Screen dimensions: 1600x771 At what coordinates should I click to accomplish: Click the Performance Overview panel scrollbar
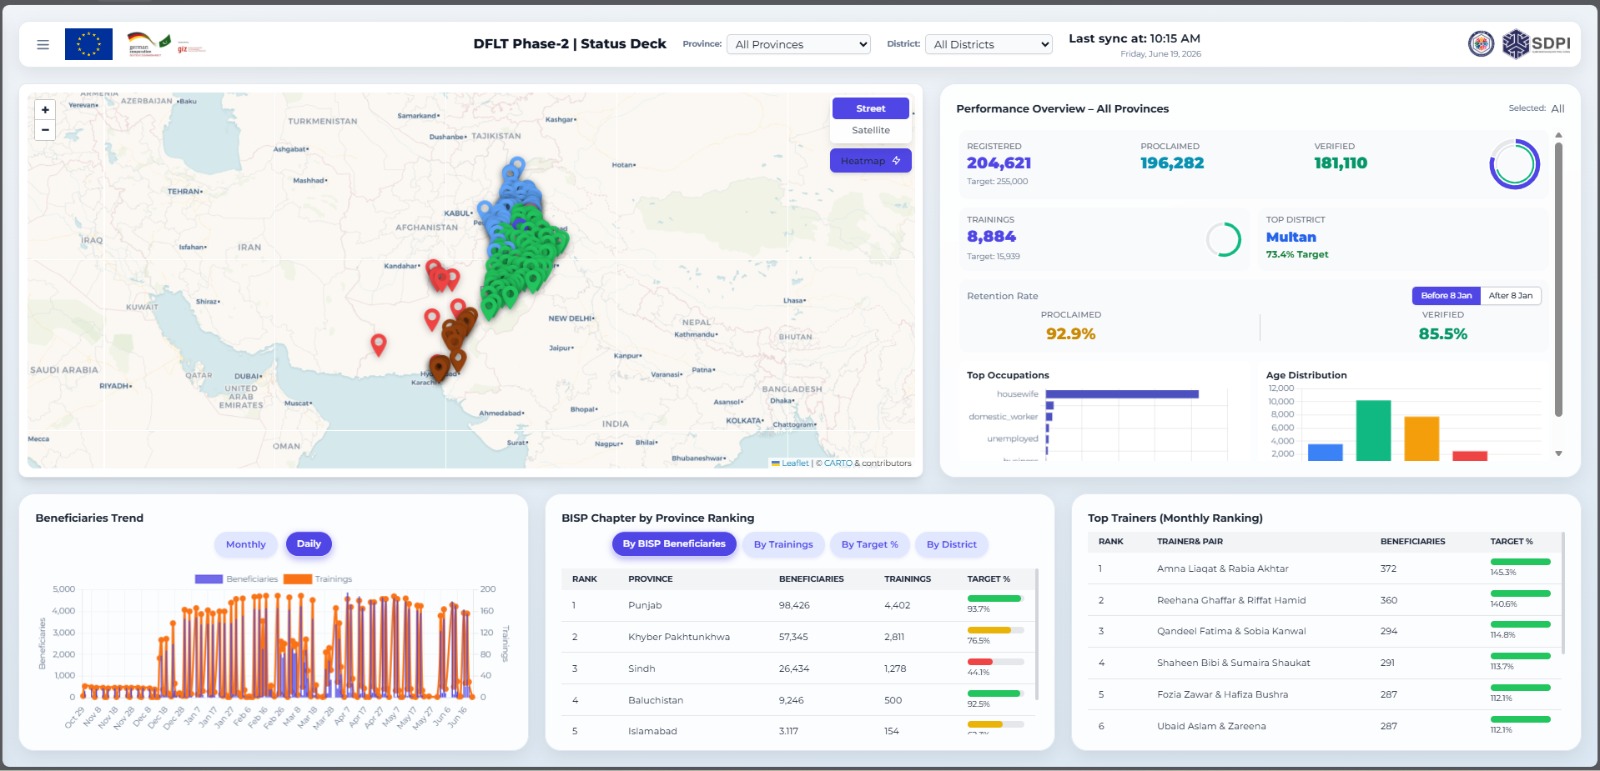[1558, 280]
